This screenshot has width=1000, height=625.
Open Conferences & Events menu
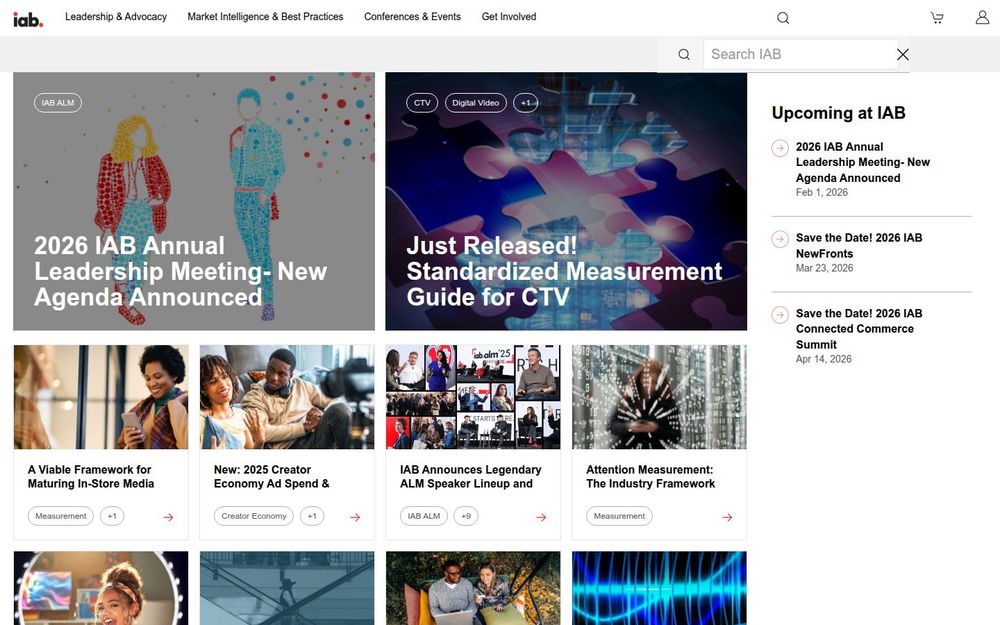point(413,17)
